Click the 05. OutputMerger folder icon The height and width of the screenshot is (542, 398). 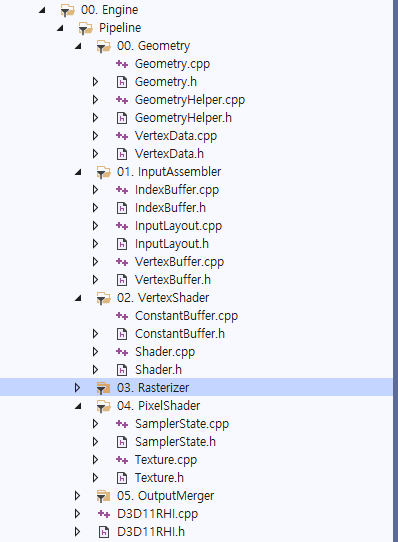(103, 496)
